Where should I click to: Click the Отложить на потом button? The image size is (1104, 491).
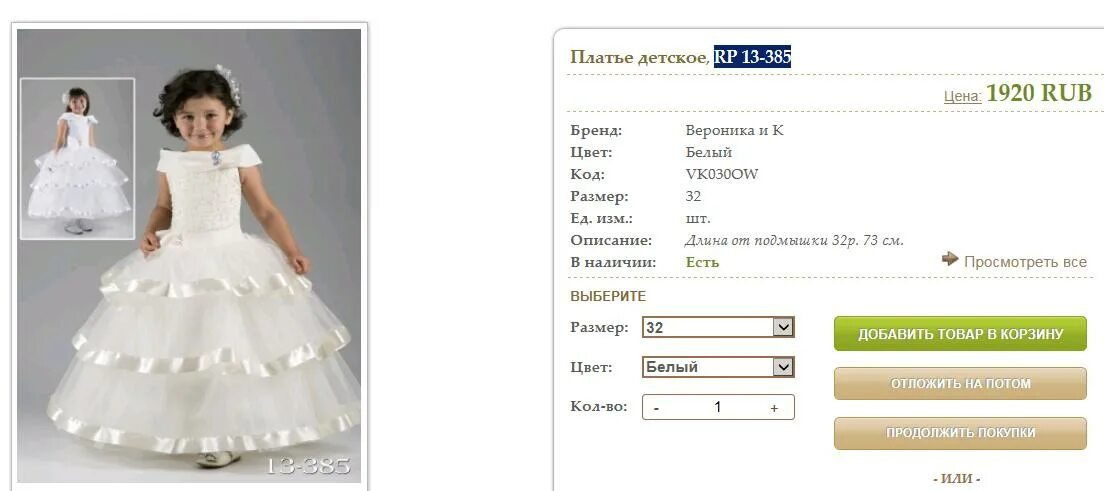[x=960, y=384]
